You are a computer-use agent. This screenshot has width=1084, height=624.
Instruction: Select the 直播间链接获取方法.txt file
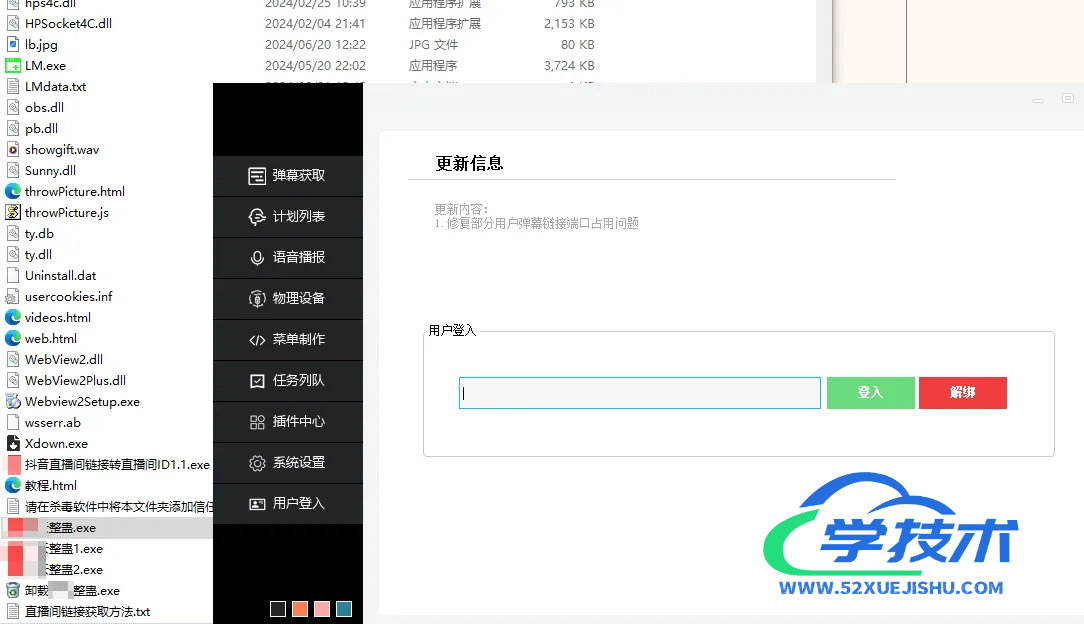[x=87, y=612]
